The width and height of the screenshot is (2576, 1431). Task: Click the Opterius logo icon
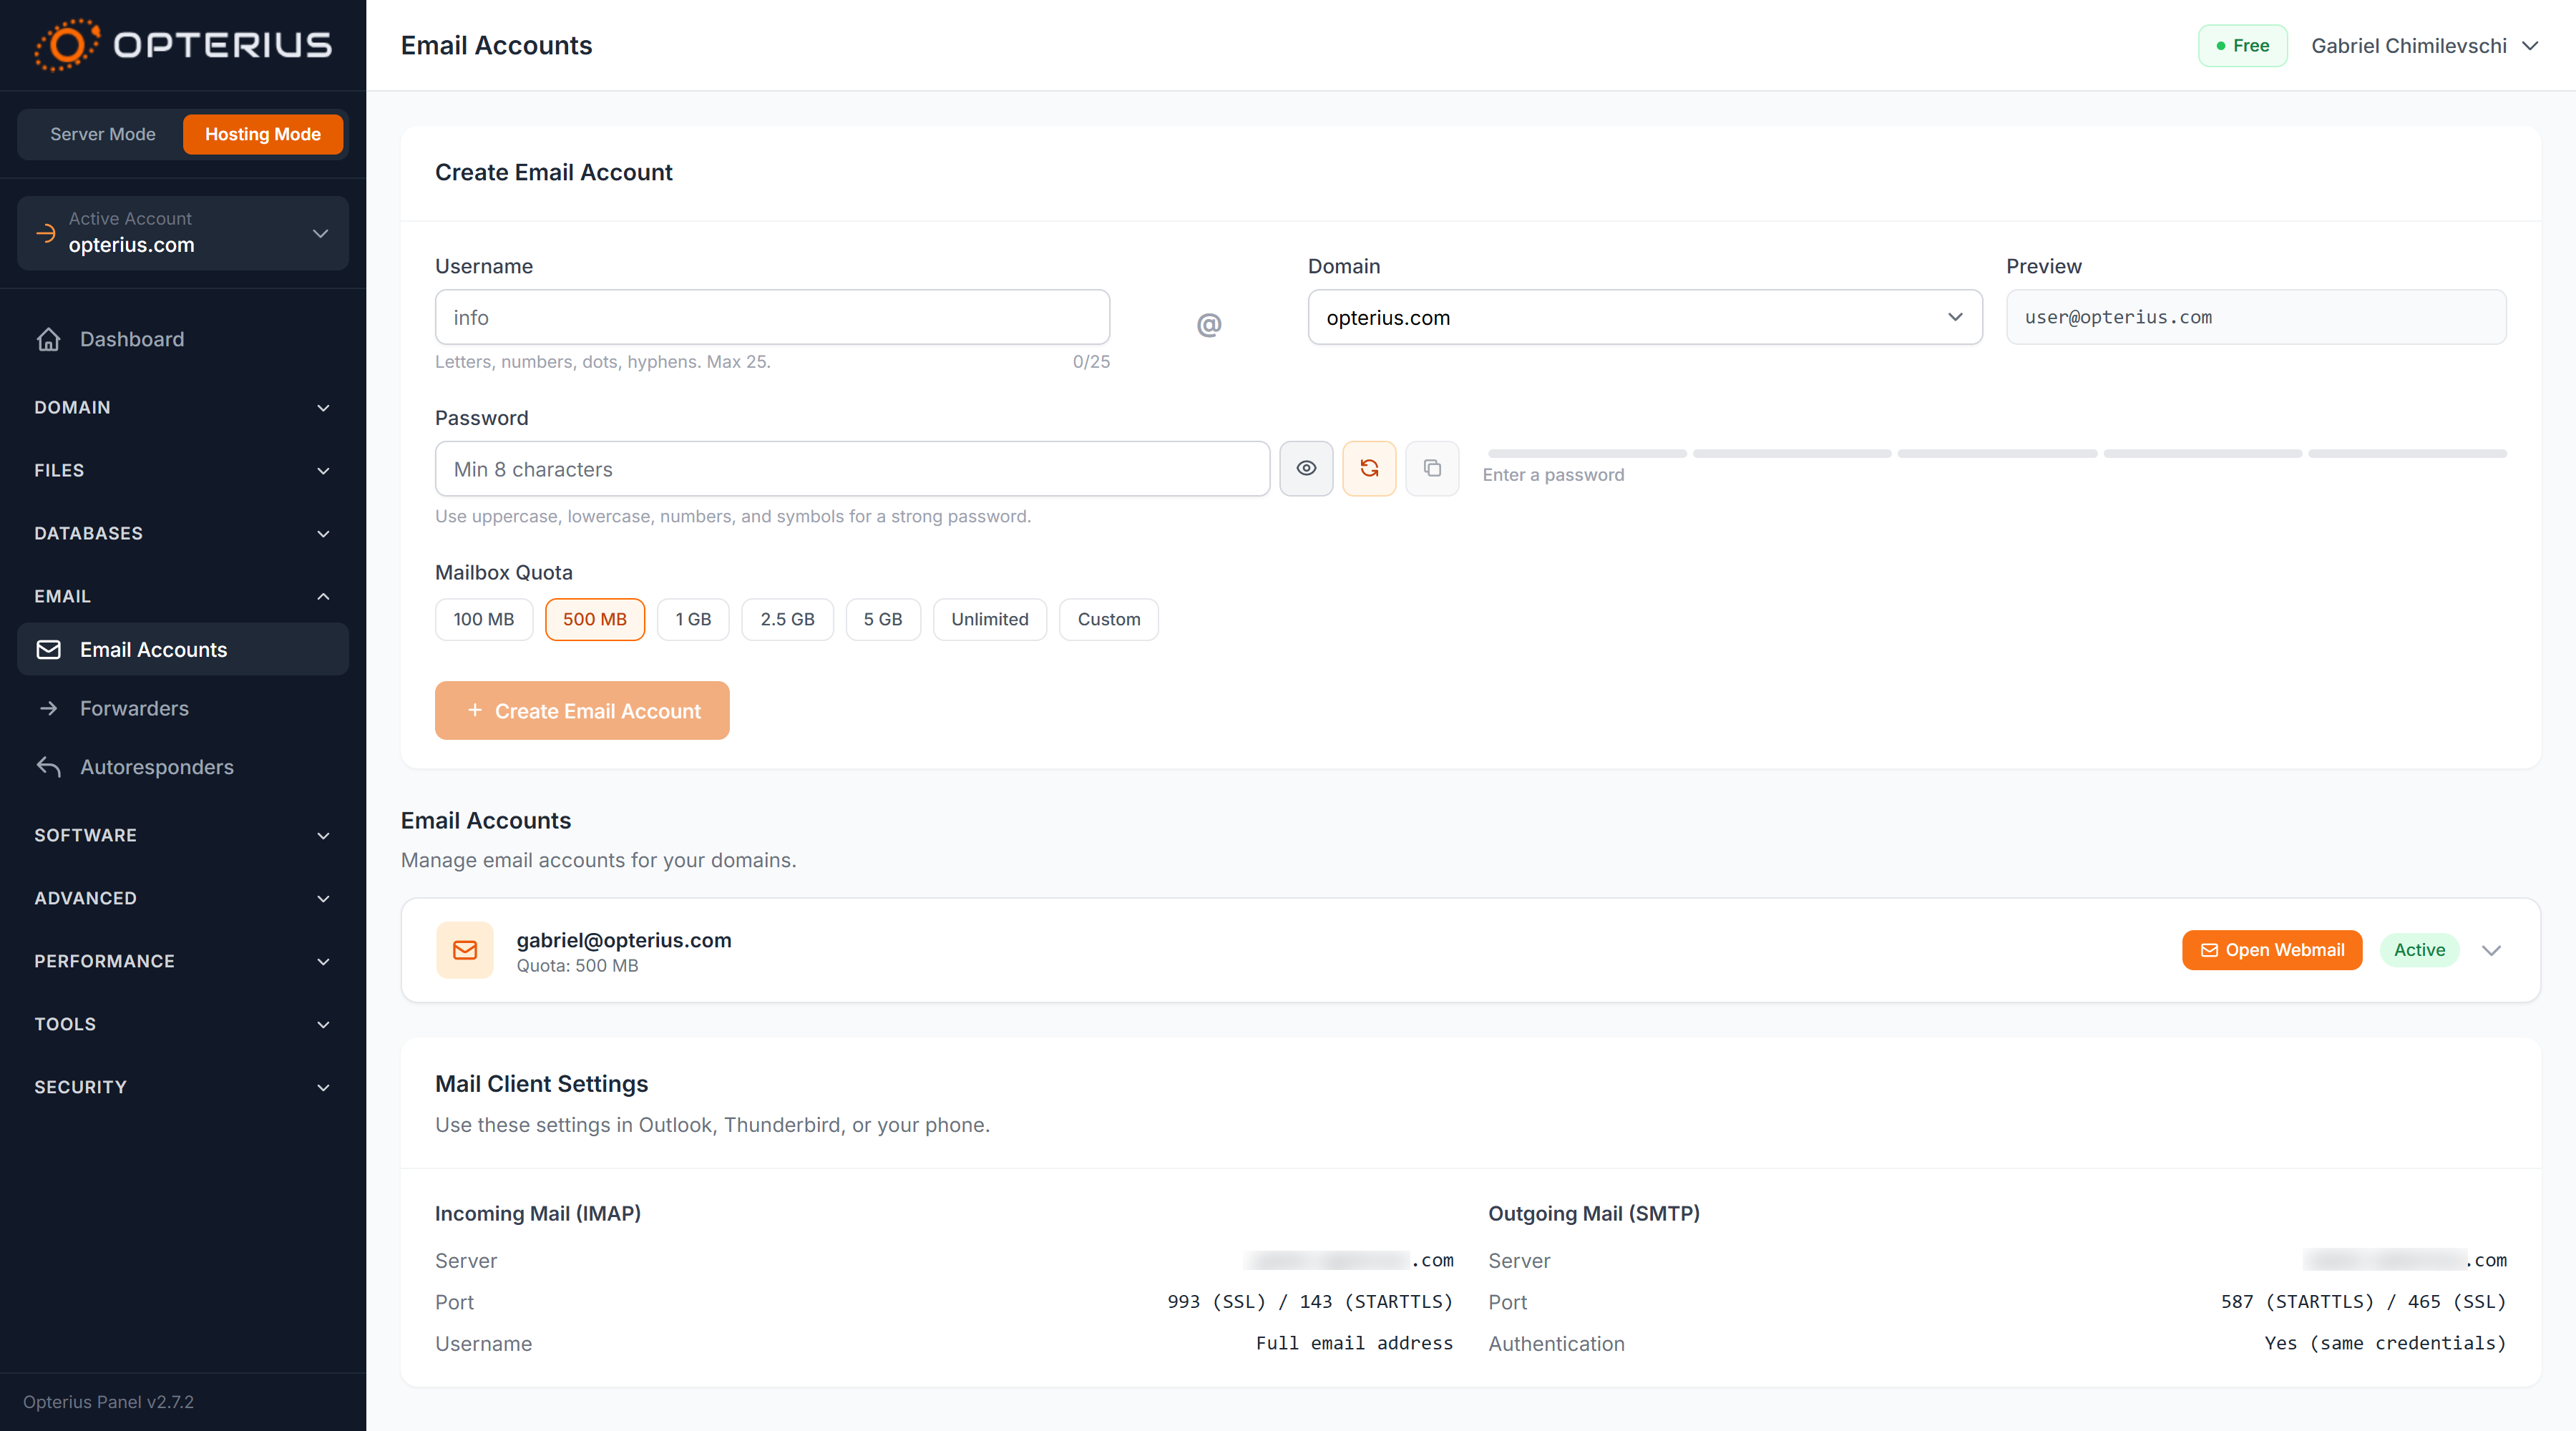tap(67, 45)
